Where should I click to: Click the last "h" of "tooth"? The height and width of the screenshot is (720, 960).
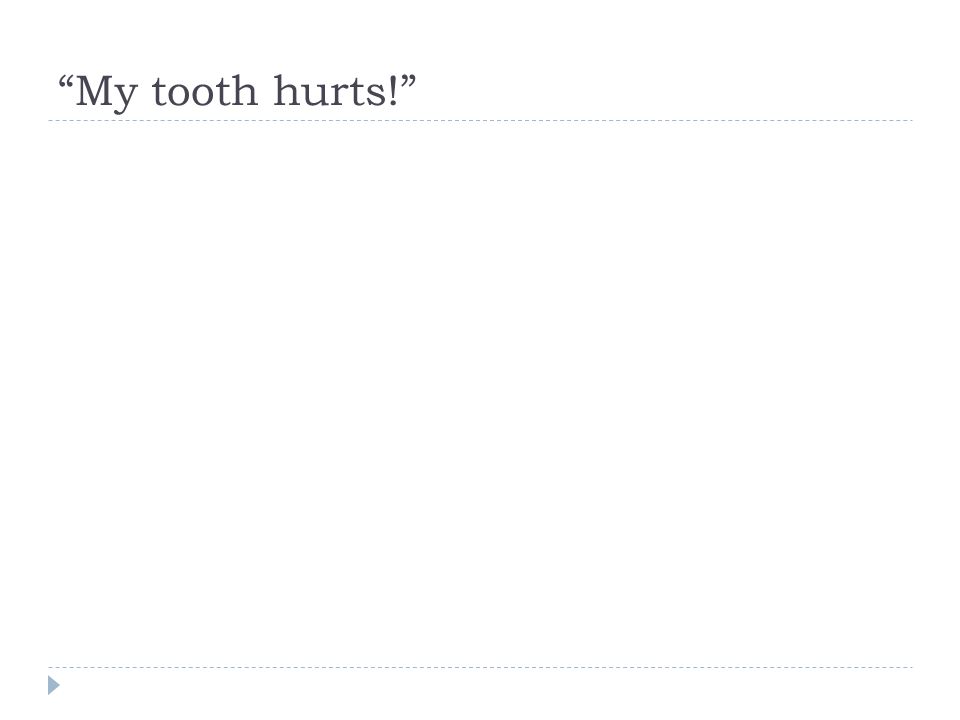point(246,90)
